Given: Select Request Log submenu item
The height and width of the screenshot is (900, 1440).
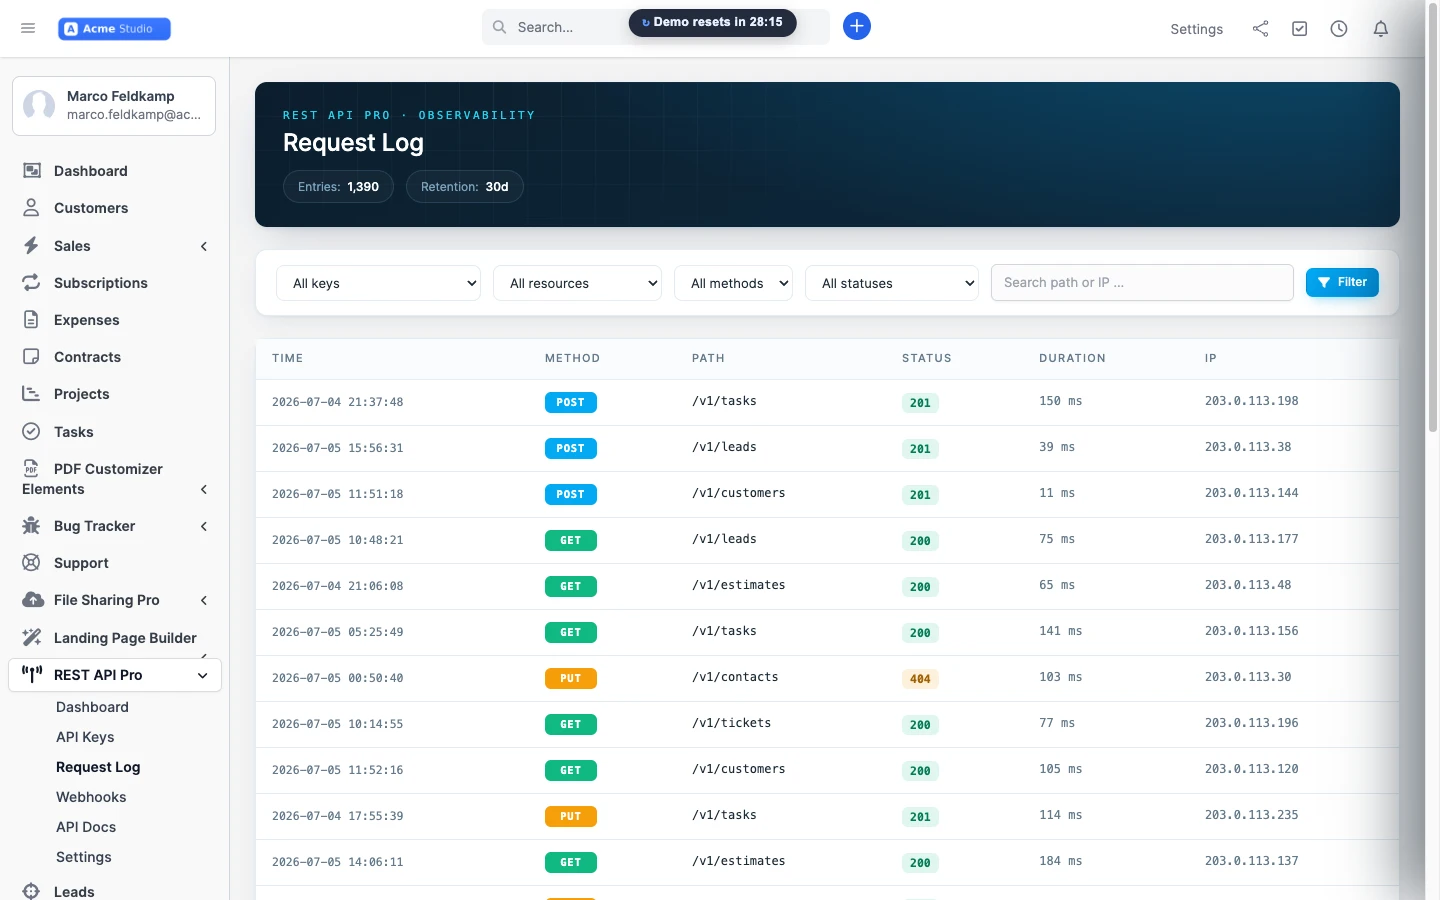Looking at the screenshot, I should 98,767.
